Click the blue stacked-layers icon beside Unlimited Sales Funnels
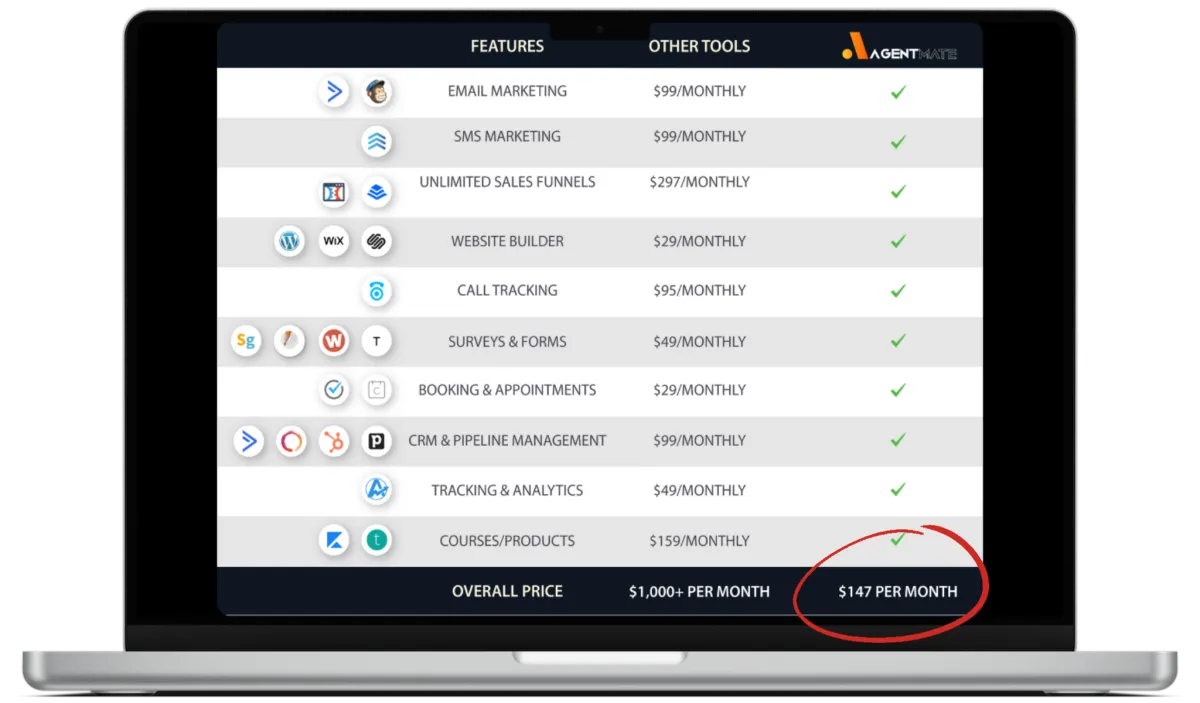The height and width of the screenshot is (703, 1200). 377,192
